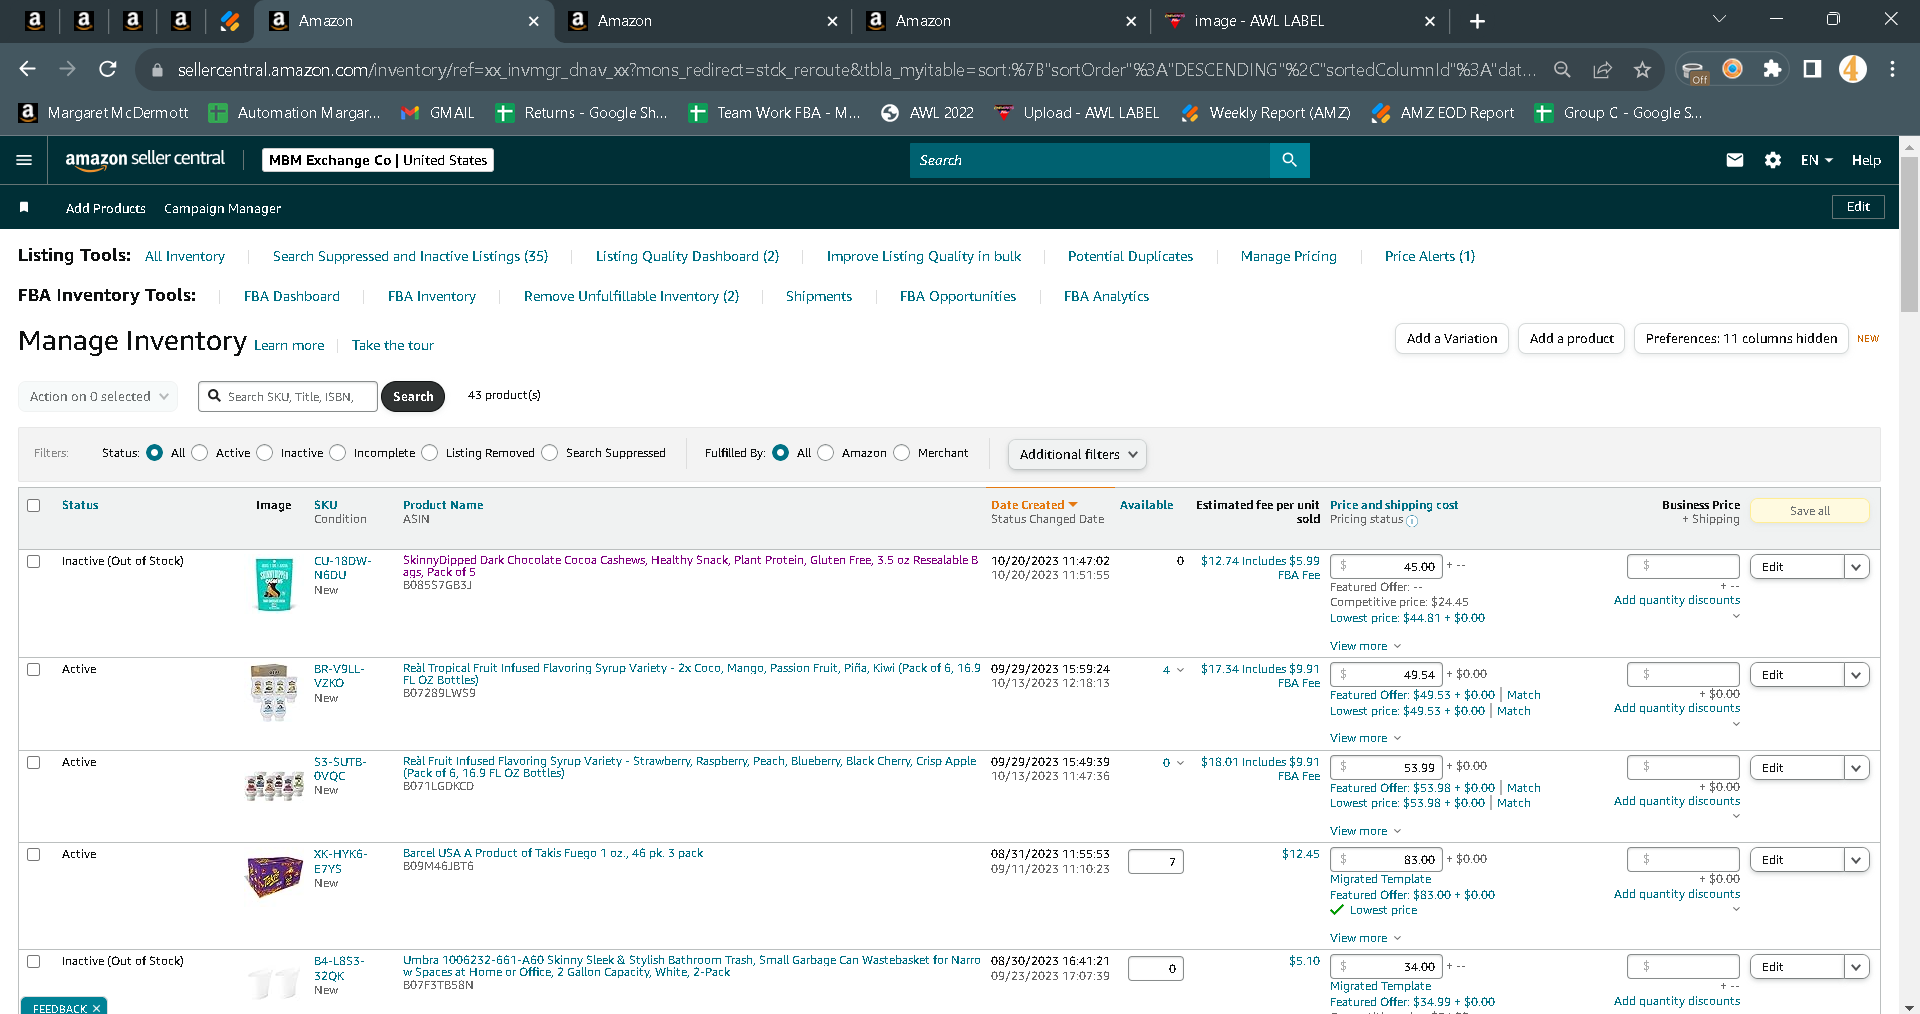
Task: Click the search magnifier button in header
Action: click(1289, 160)
